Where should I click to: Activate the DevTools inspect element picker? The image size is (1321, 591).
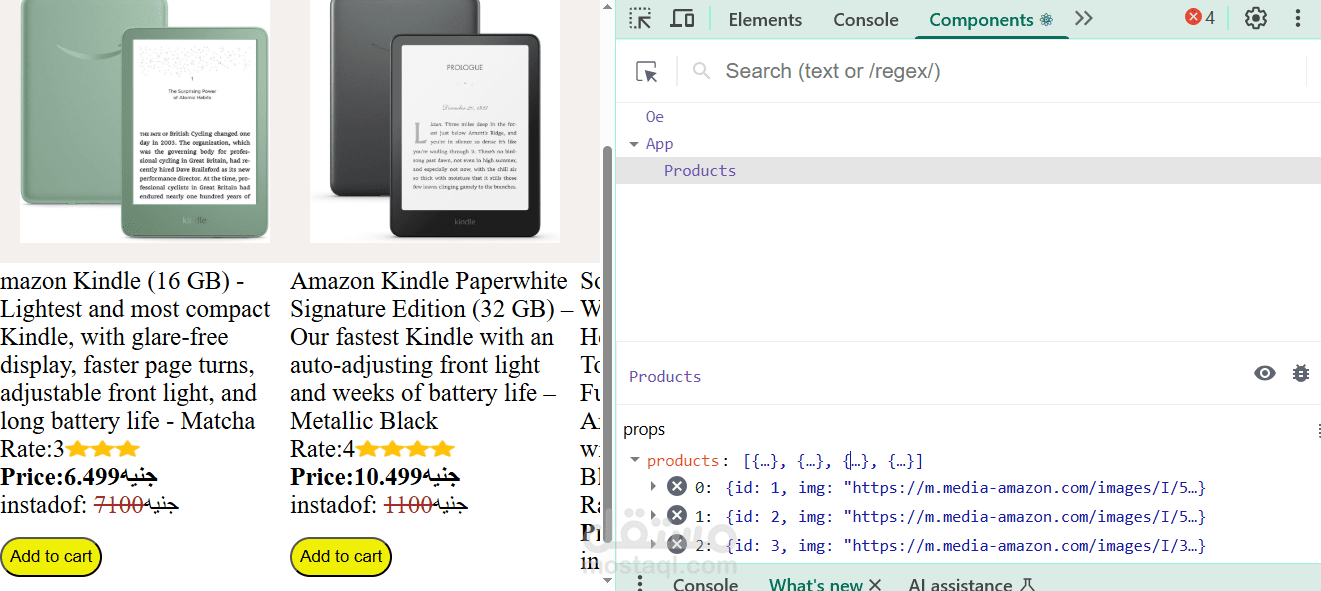tap(640, 19)
